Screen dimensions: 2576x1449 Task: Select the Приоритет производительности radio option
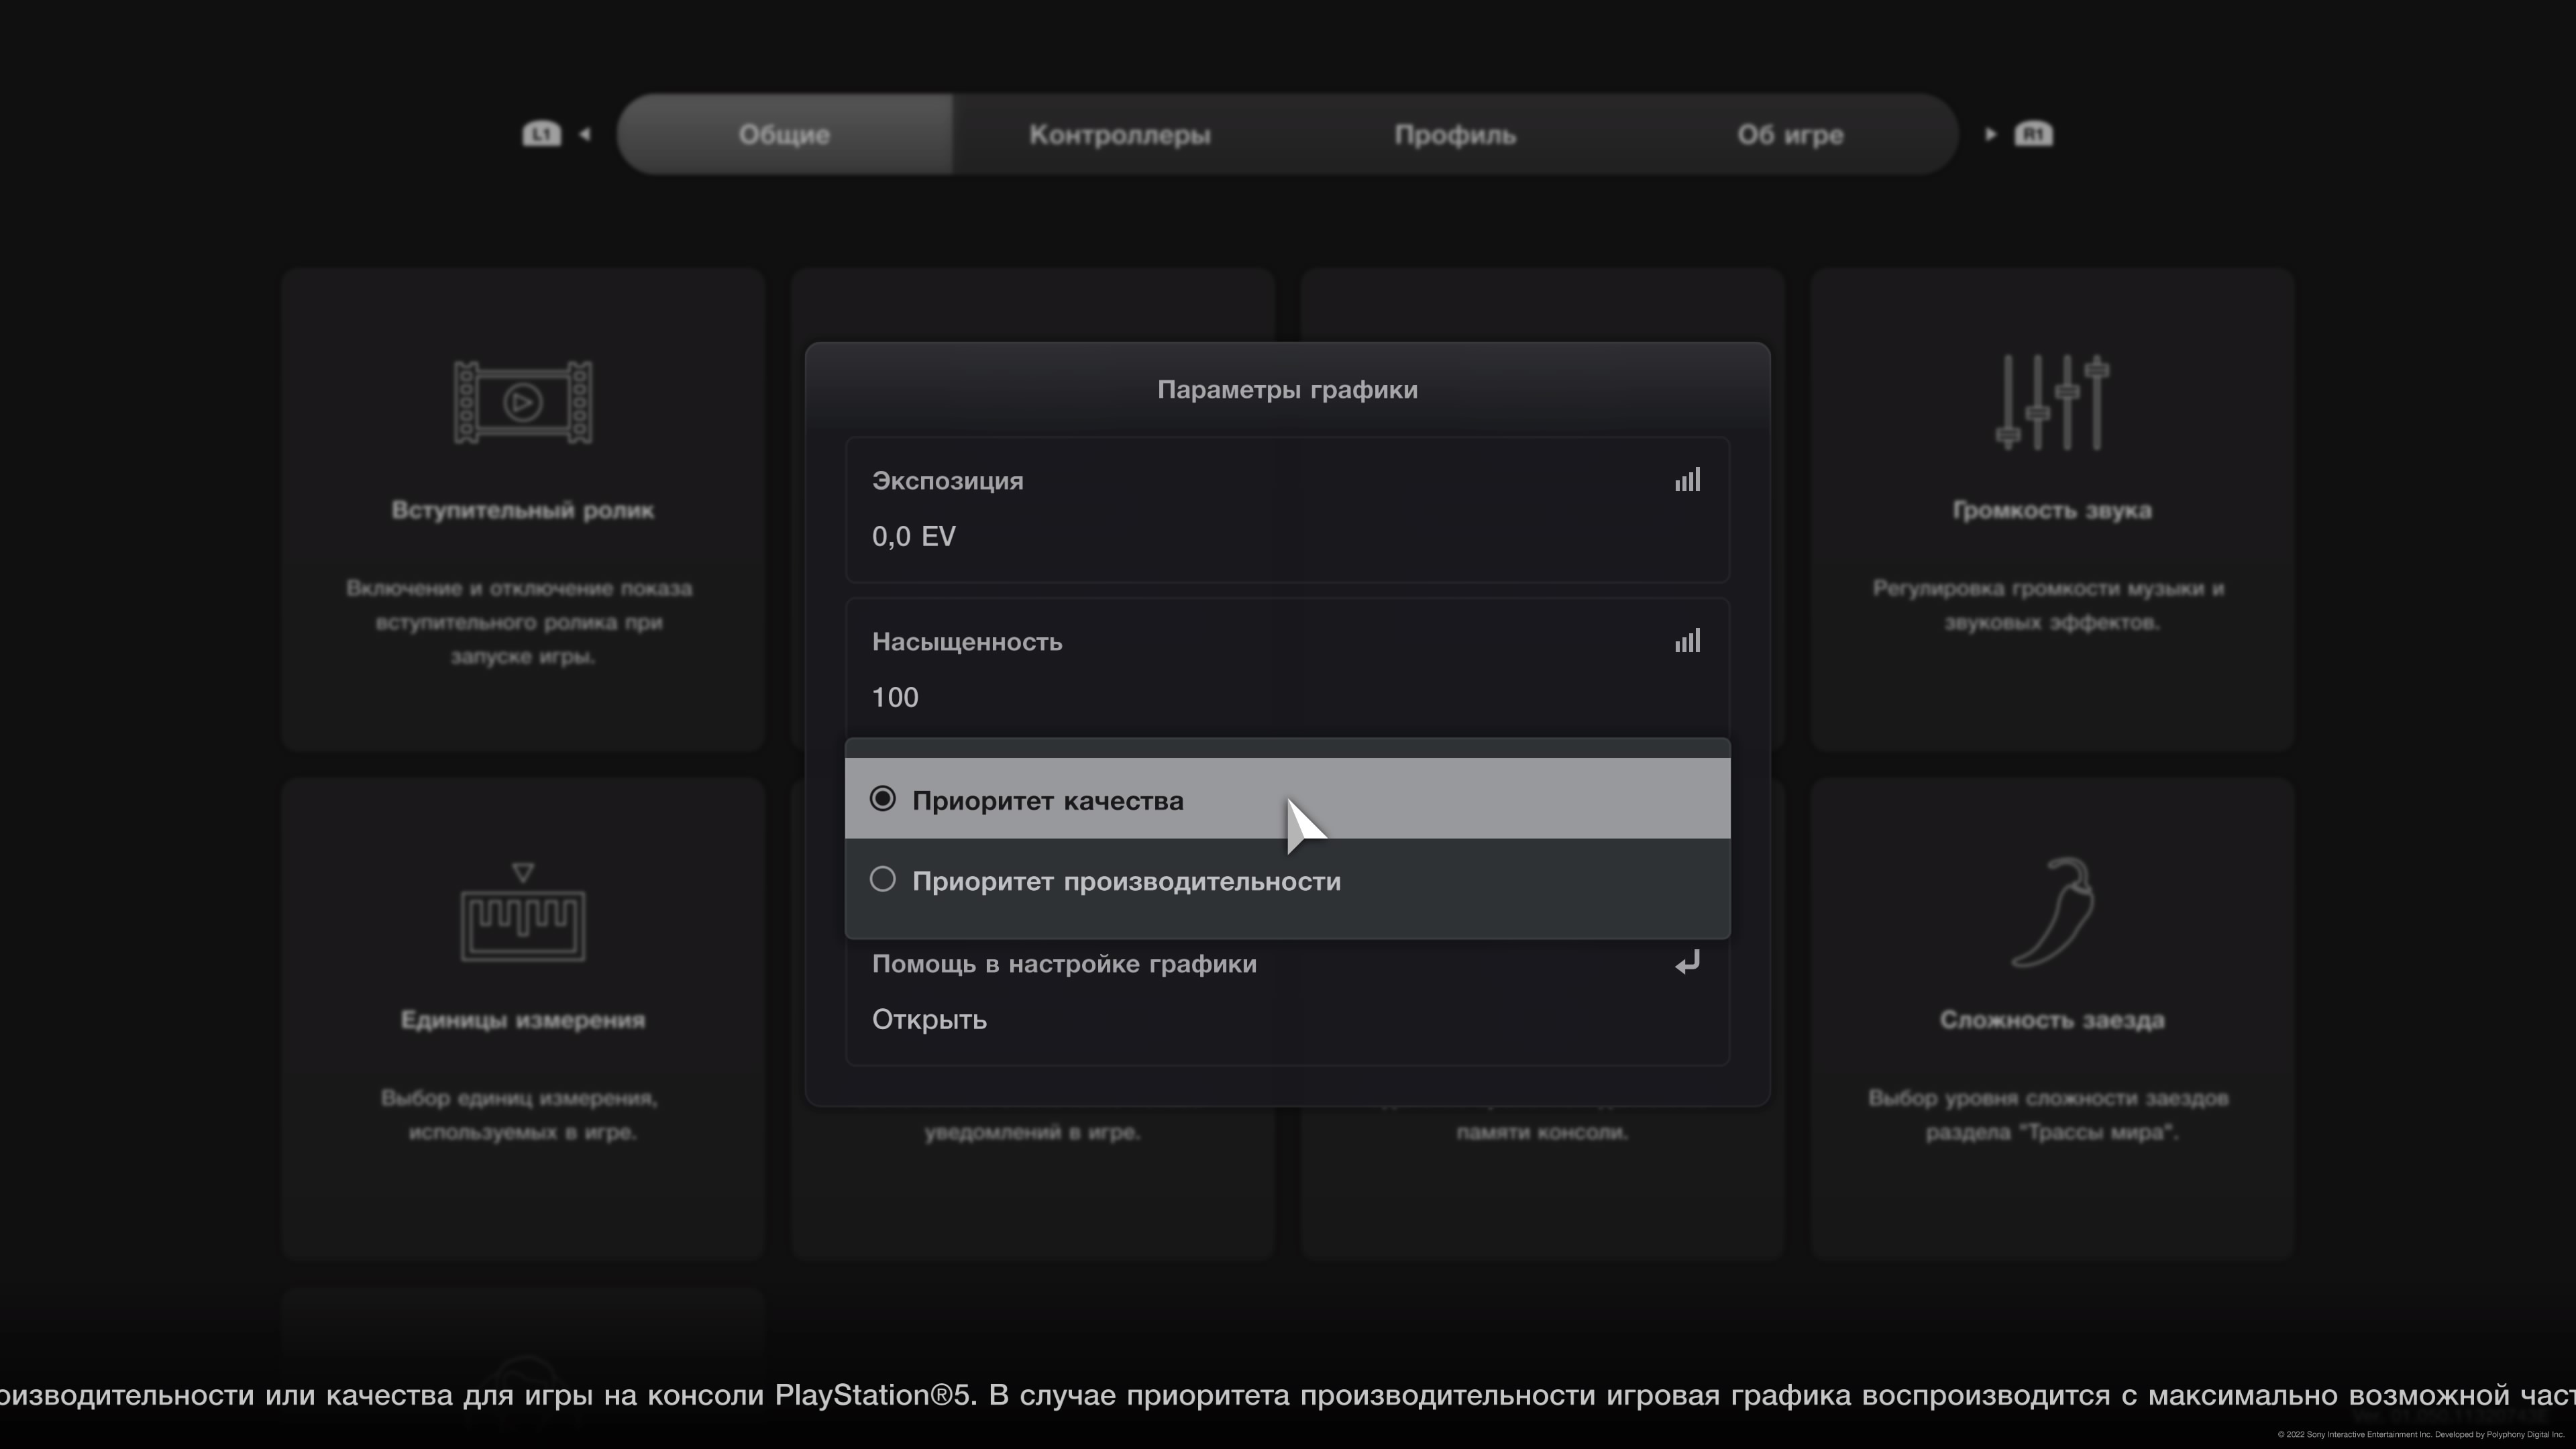pyautogui.click(x=1287, y=880)
